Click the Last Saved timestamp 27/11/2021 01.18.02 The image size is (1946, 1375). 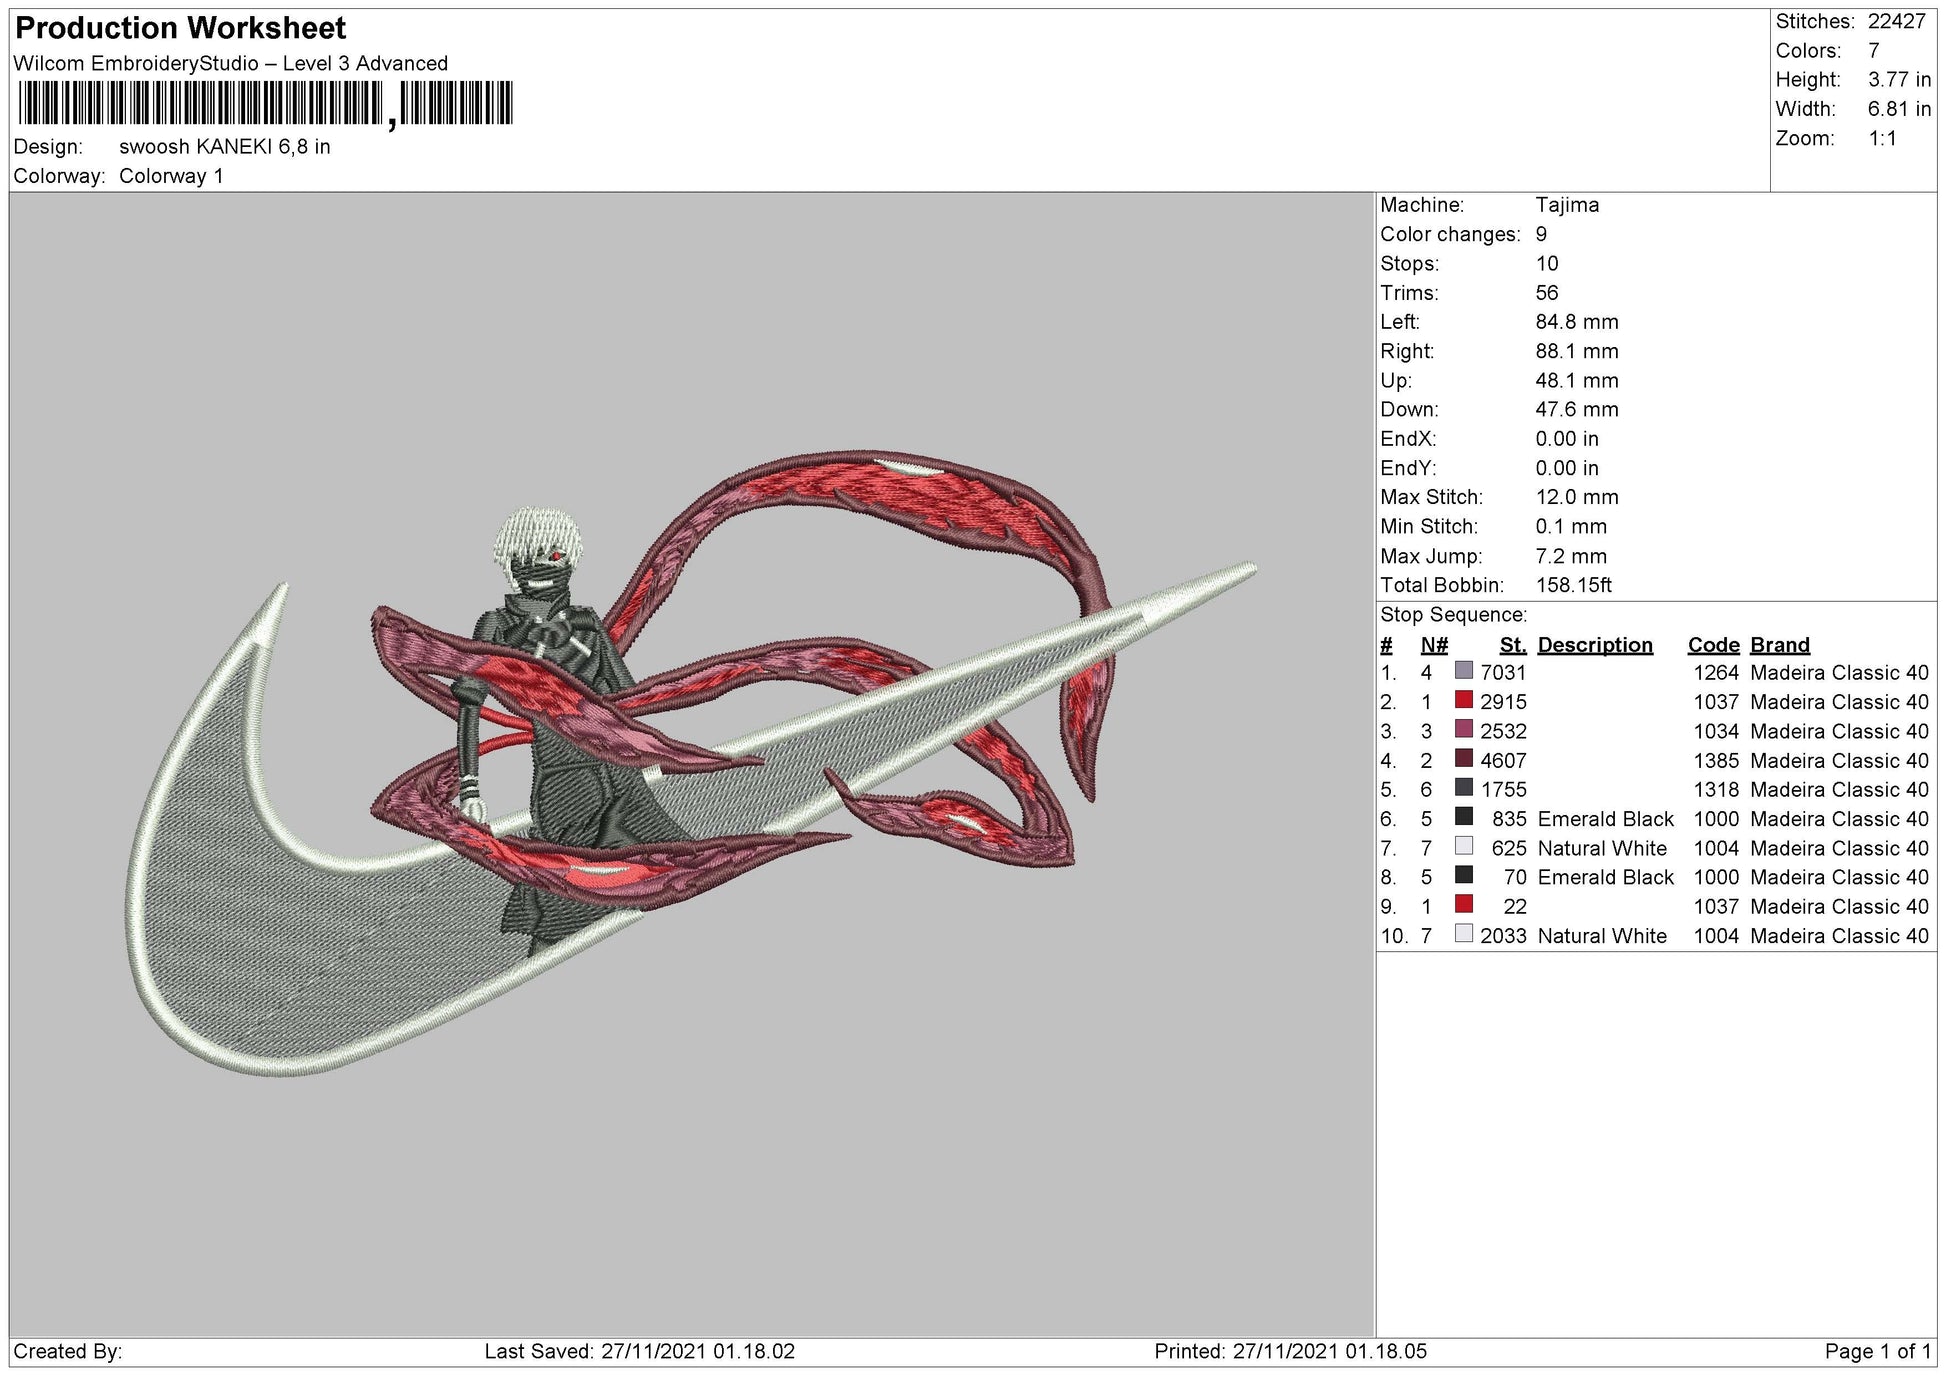pos(698,1352)
